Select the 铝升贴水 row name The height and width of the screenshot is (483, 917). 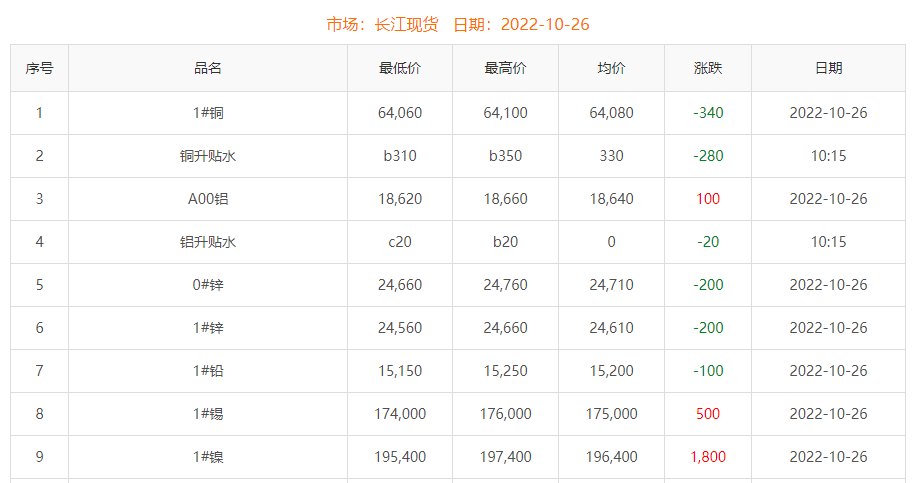point(208,242)
